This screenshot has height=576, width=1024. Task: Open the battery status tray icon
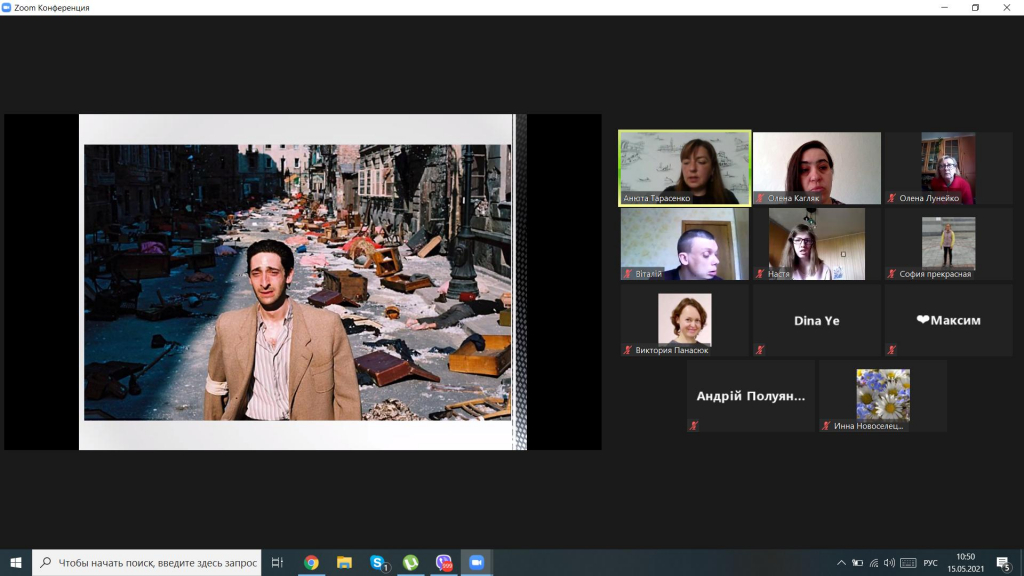[857, 563]
